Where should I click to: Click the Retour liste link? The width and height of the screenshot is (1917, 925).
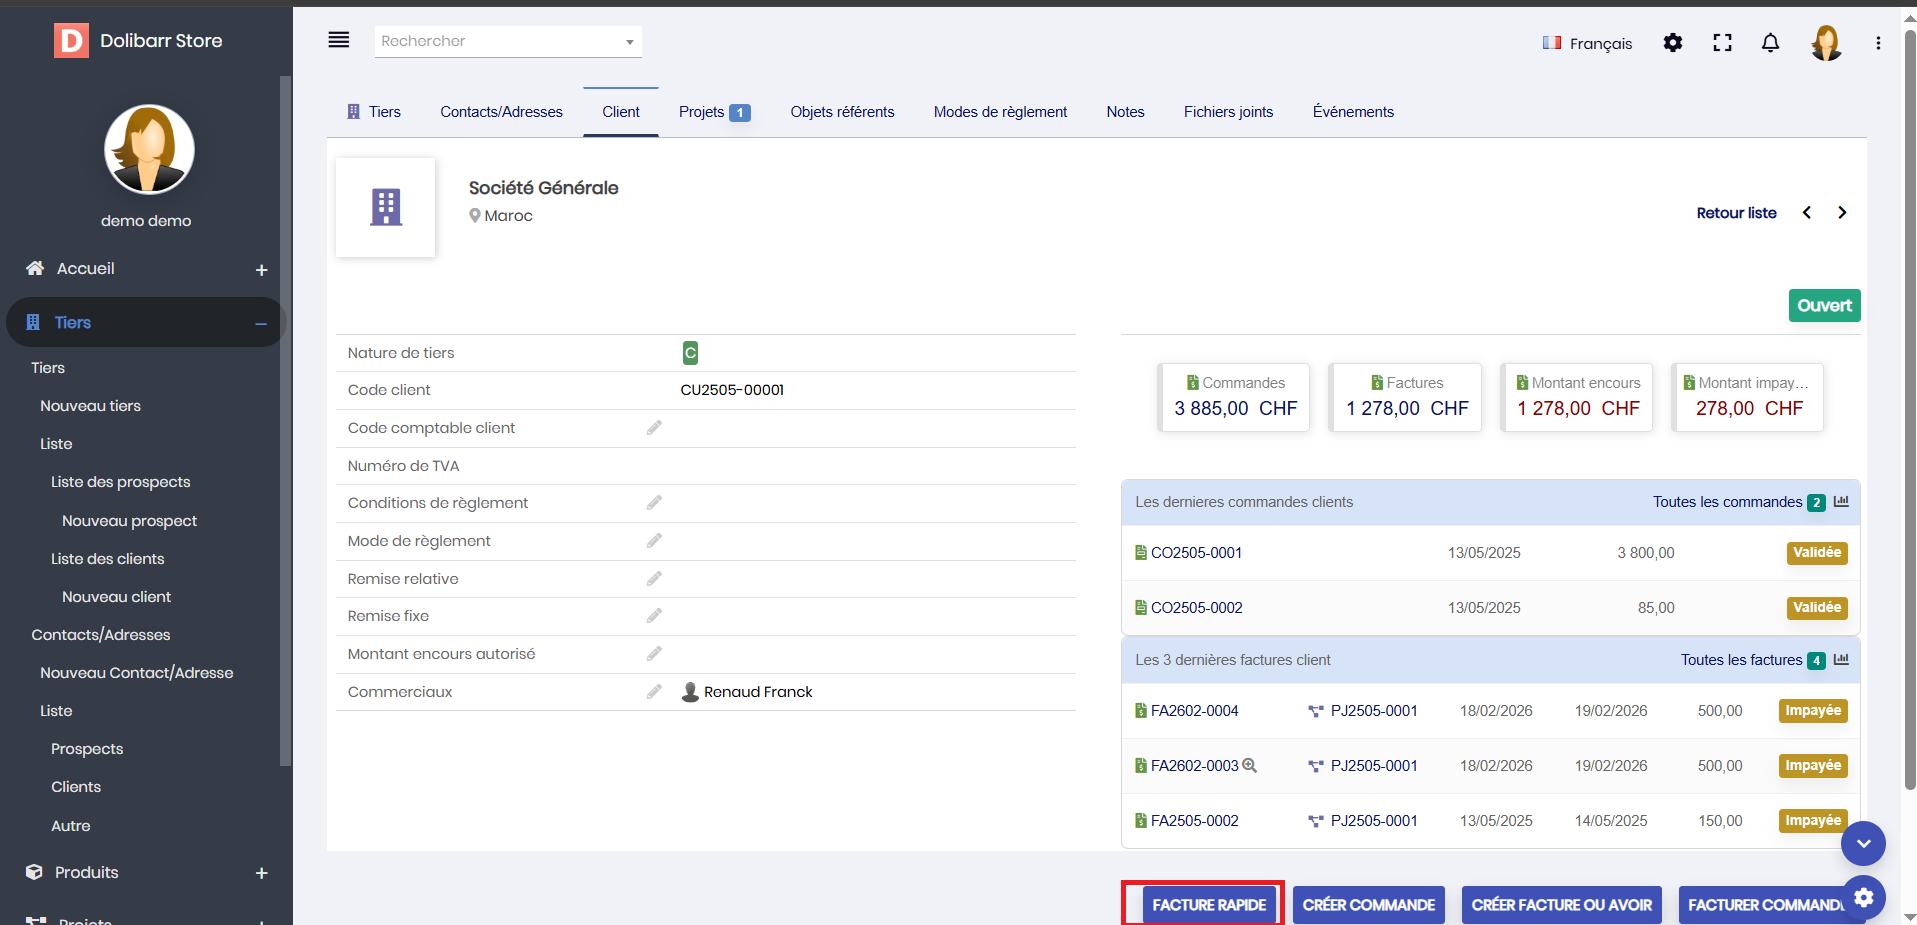(x=1737, y=213)
